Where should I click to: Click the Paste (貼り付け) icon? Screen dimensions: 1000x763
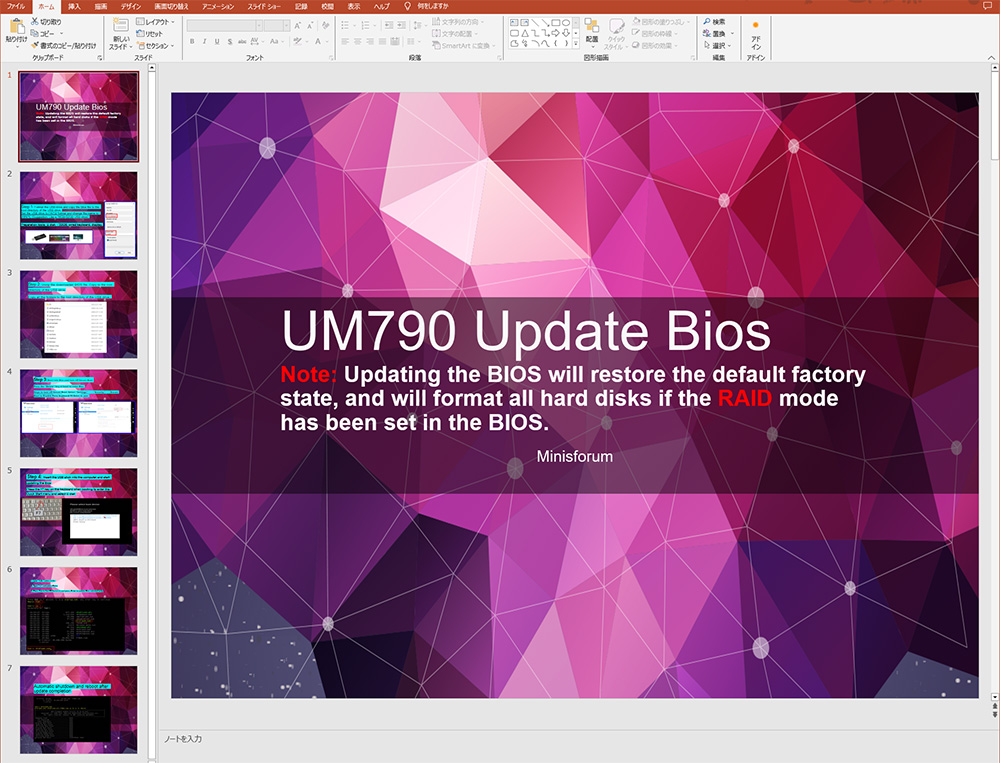point(17,27)
